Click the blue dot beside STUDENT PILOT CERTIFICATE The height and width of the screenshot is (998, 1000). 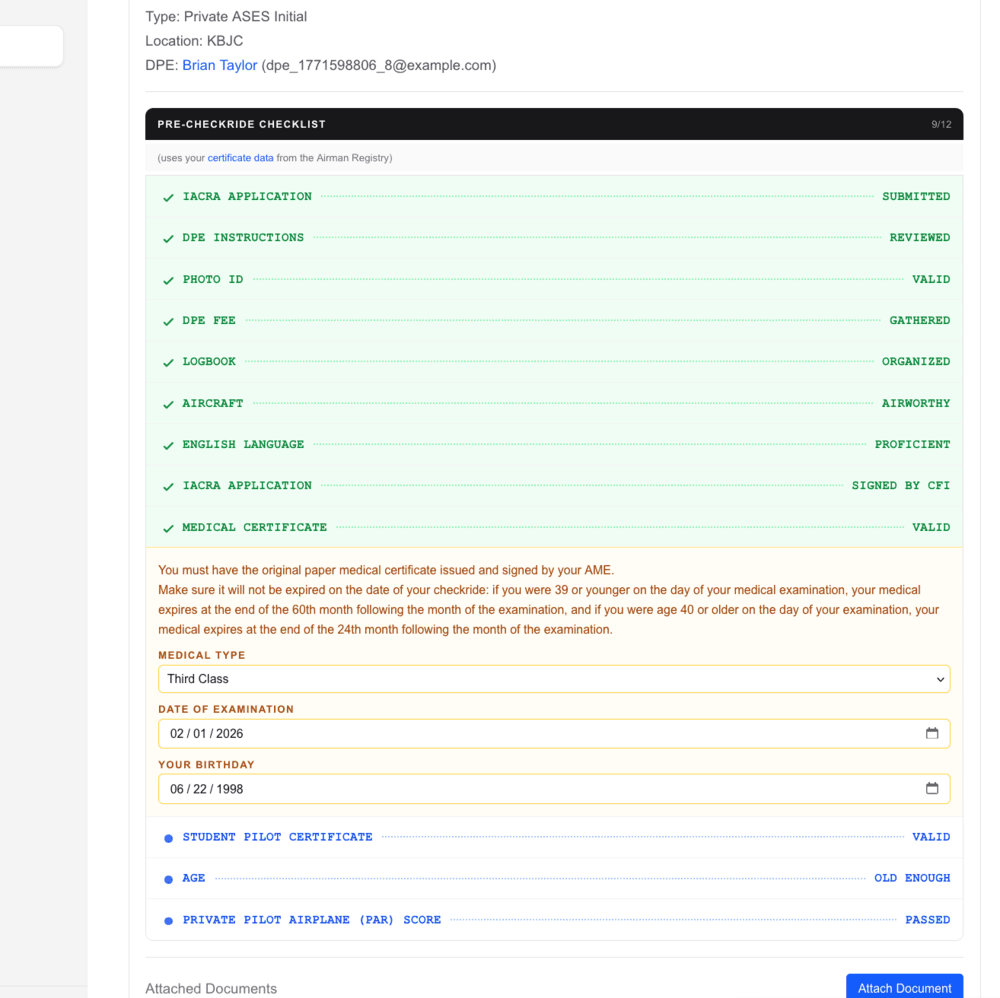click(168, 837)
